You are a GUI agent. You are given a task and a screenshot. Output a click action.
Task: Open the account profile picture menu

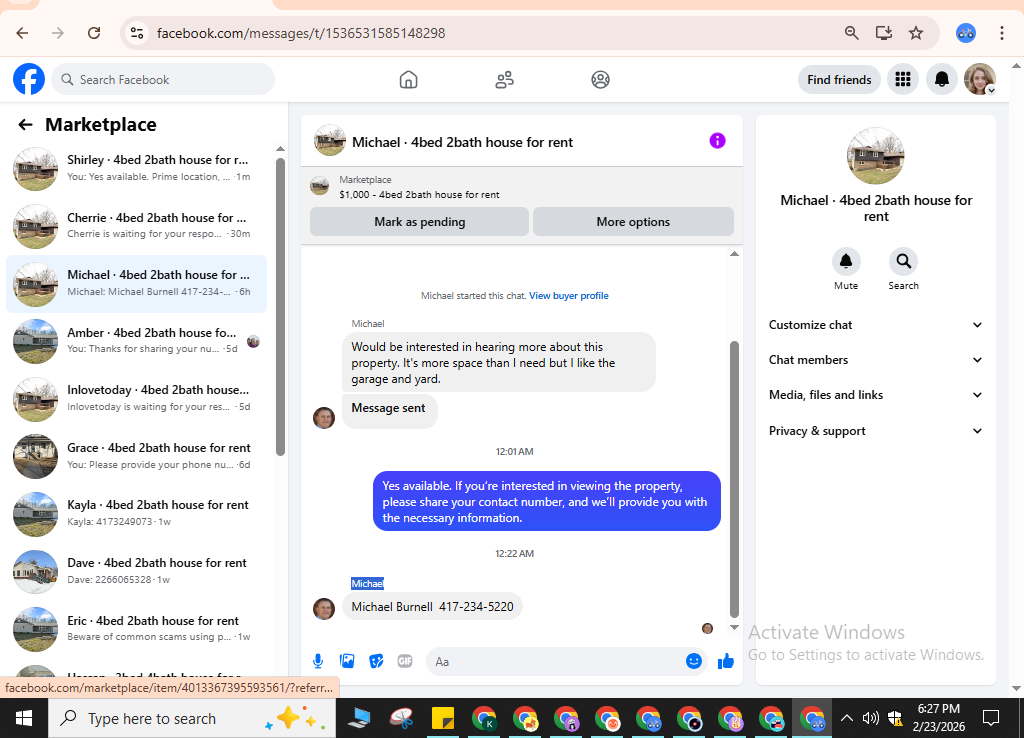click(980, 80)
